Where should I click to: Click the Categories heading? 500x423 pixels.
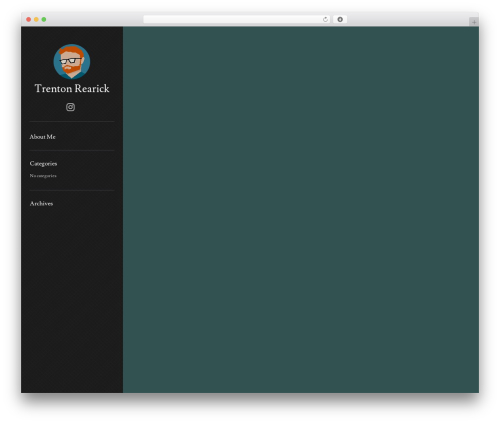[43, 164]
